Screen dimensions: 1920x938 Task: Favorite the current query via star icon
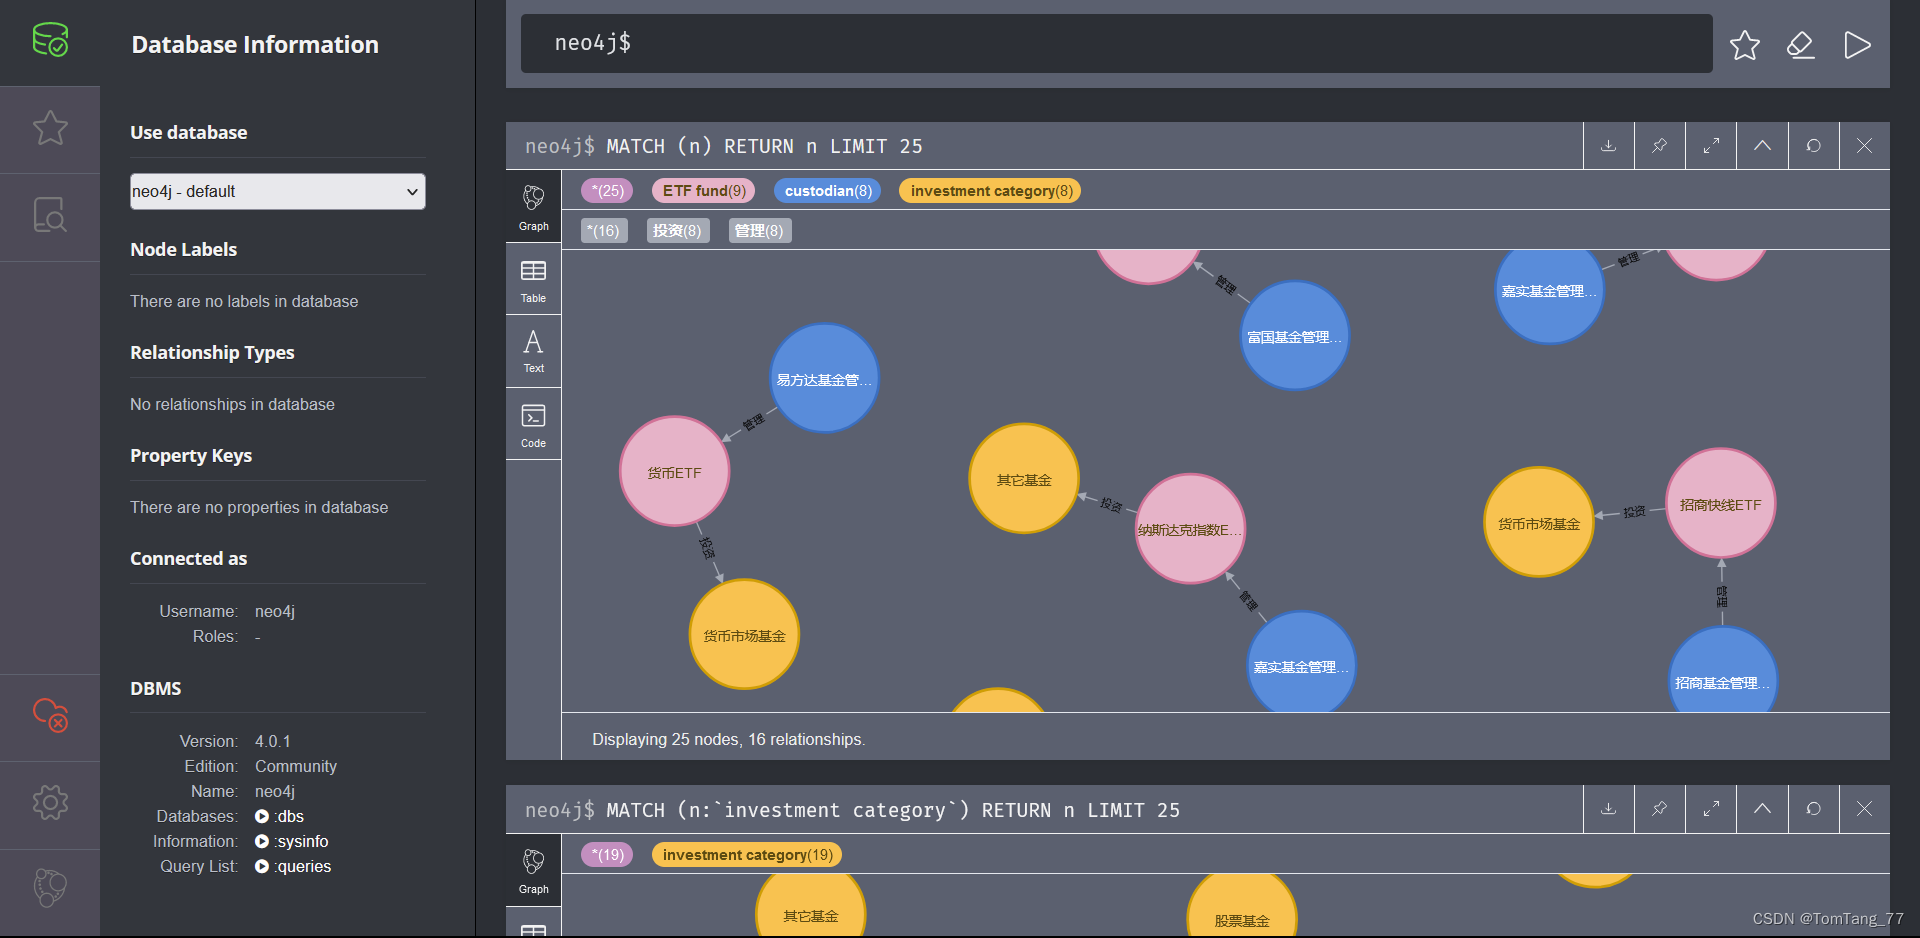1744,44
